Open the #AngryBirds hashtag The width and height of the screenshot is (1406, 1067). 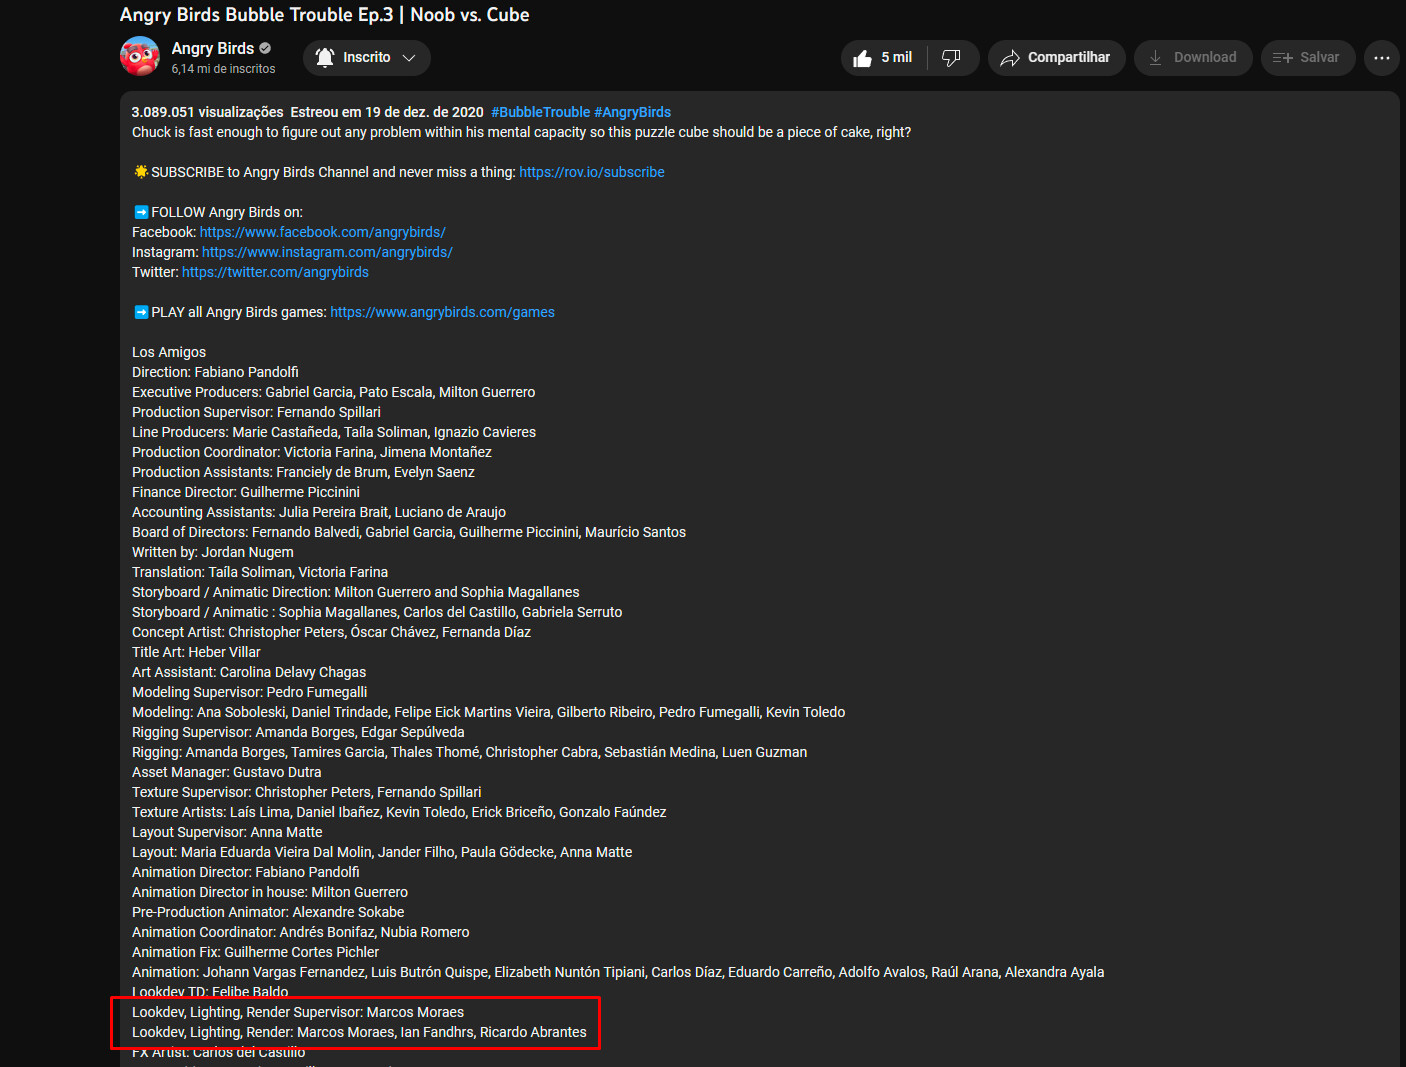(633, 112)
